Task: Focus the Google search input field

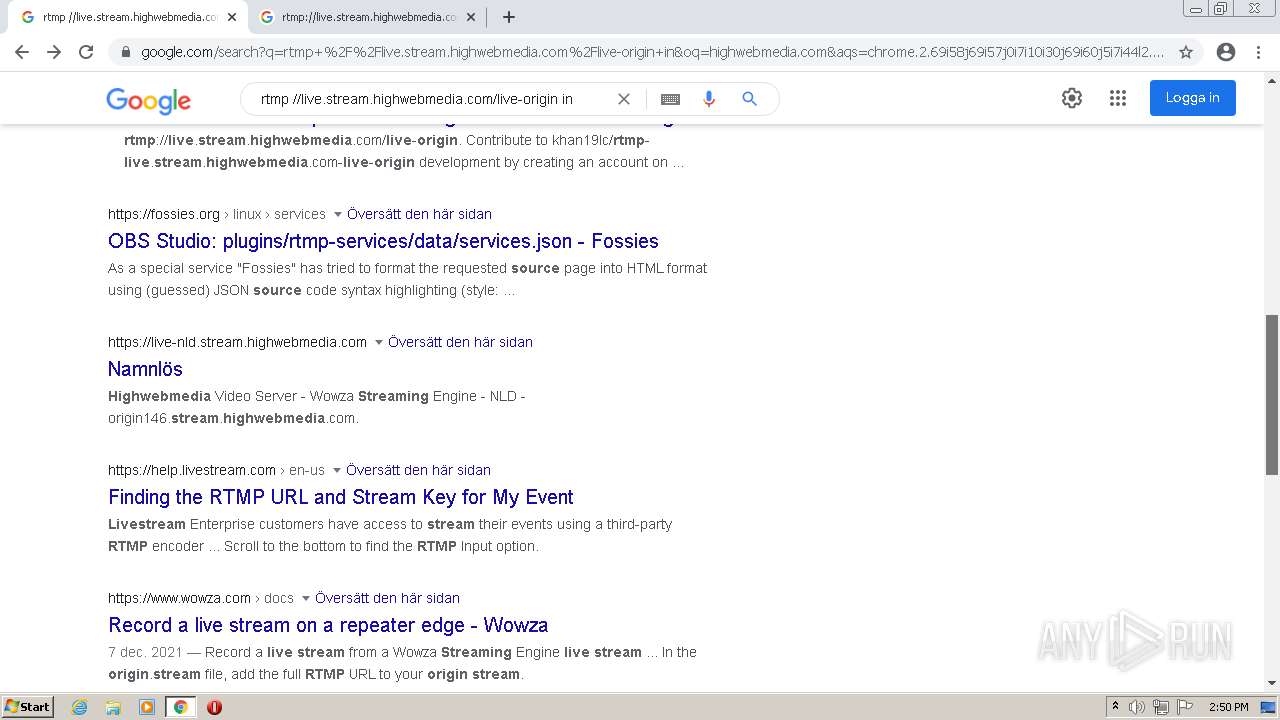Action: 432,99
